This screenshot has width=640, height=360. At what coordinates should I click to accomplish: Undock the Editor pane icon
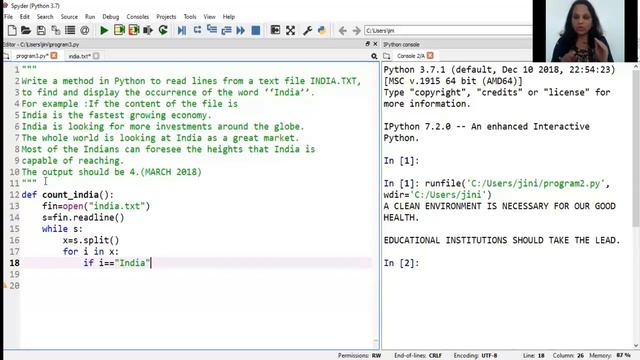[x=367, y=44]
